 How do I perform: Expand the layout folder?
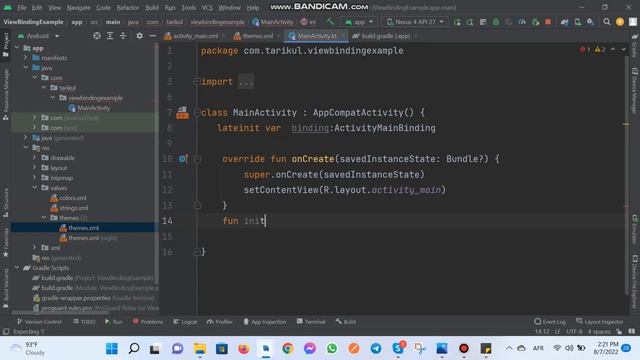point(35,167)
